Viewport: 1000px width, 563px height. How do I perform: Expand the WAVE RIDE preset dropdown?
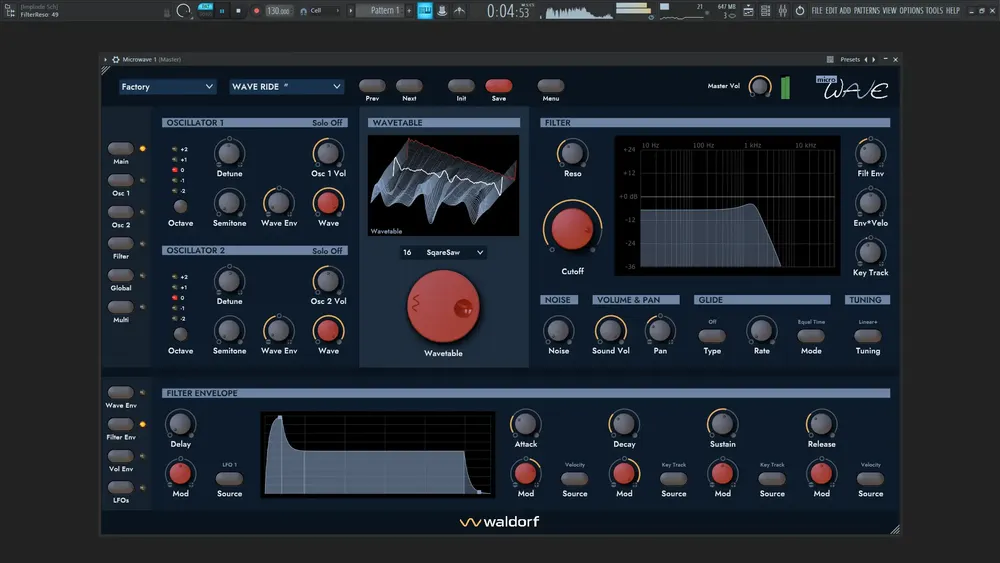pos(286,87)
